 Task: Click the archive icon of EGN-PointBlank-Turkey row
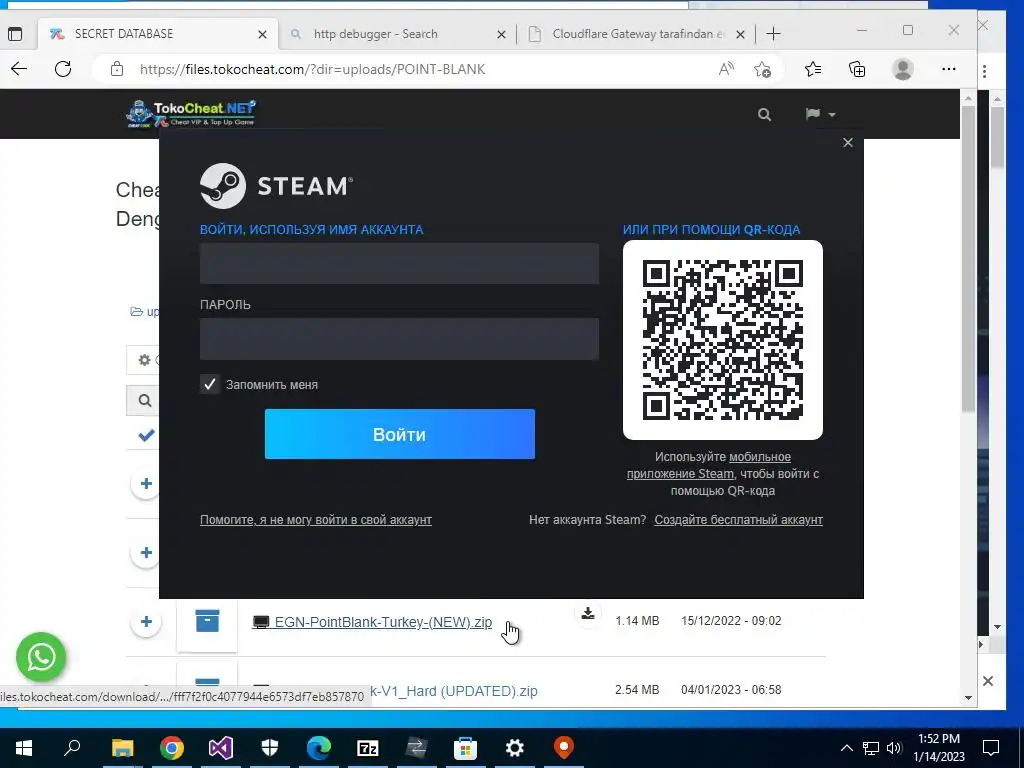[x=207, y=620]
